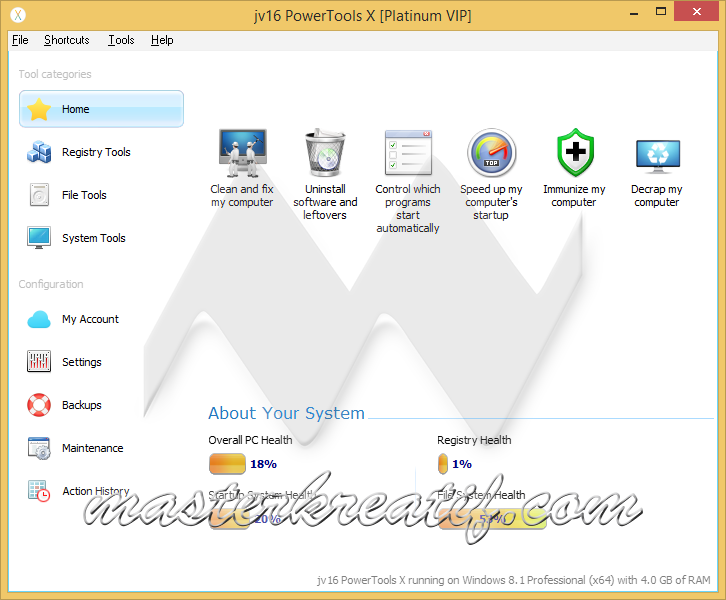726x600 pixels.
Task: Click the status bar system info text
Action: pos(513,580)
